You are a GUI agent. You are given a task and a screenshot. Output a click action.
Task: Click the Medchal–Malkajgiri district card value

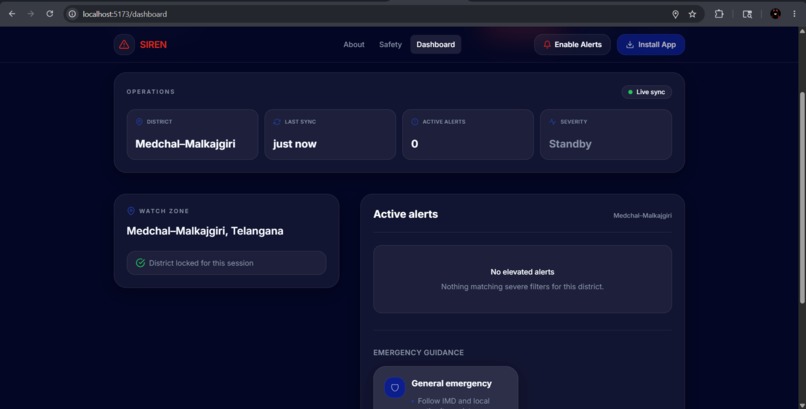(185, 144)
